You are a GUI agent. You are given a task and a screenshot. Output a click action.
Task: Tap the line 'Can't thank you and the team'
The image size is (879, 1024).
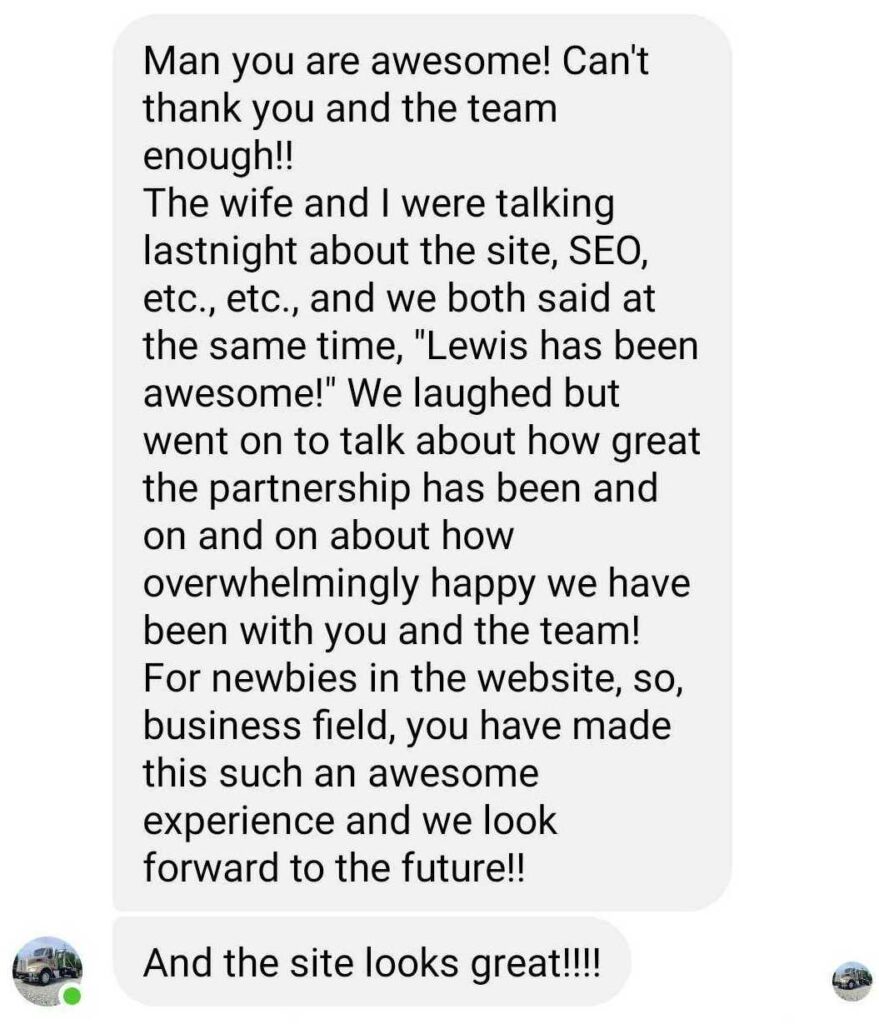point(352,106)
